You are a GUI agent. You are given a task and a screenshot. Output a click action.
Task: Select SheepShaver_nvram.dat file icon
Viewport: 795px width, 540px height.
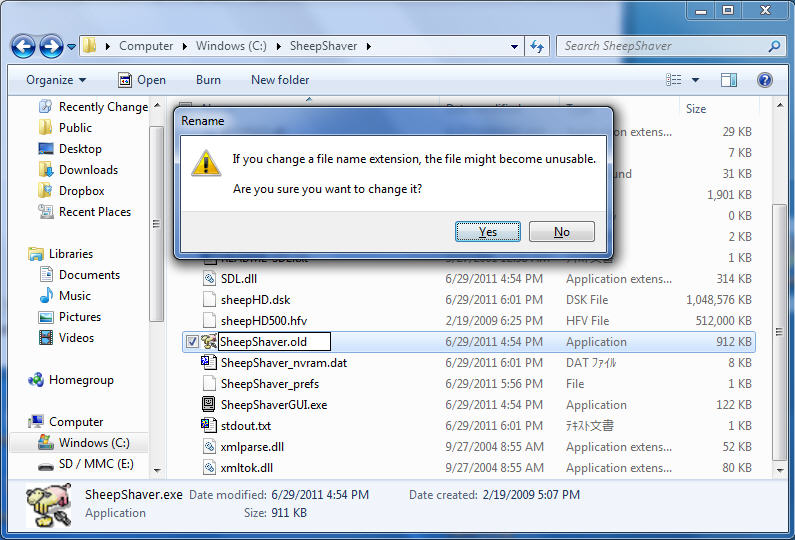point(209,362)
